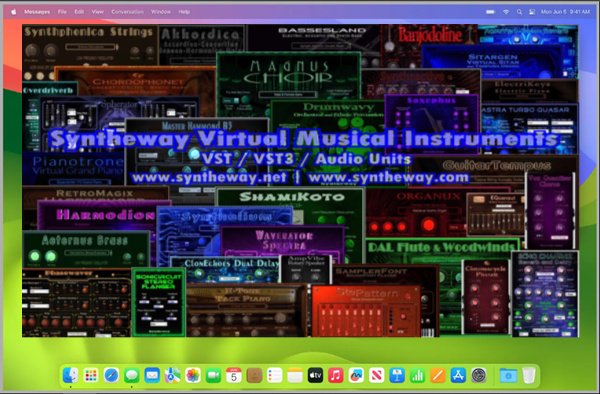Open the Music app in dock
Viewport: 600px width, 394px height.
pyautogui.click(x=336, y=375)
